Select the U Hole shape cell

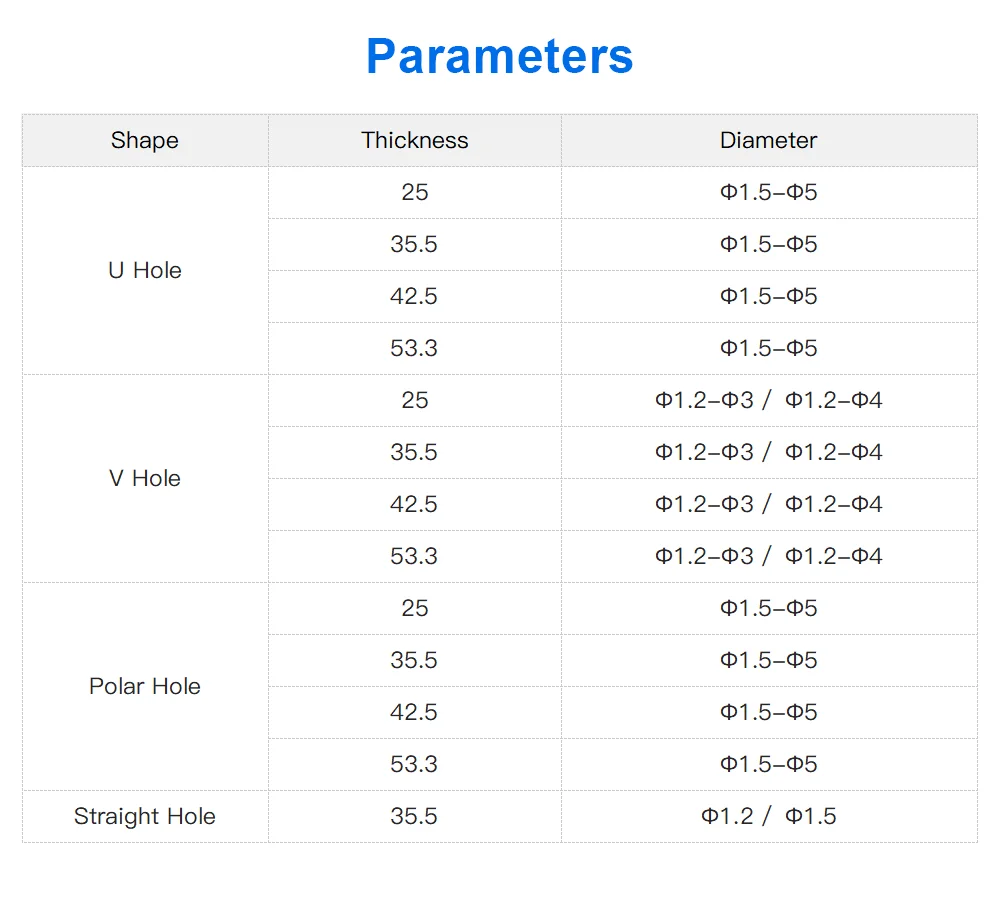[145, 270]
